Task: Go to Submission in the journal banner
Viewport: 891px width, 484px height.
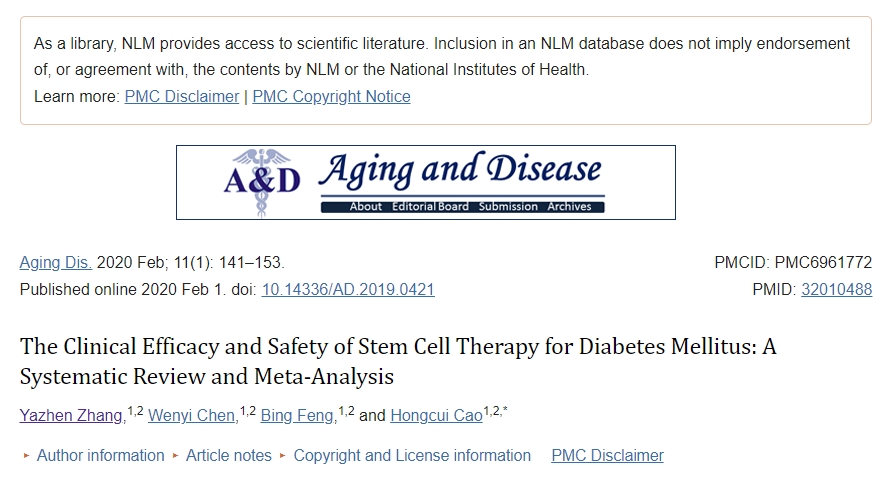Action: [509, 207]
